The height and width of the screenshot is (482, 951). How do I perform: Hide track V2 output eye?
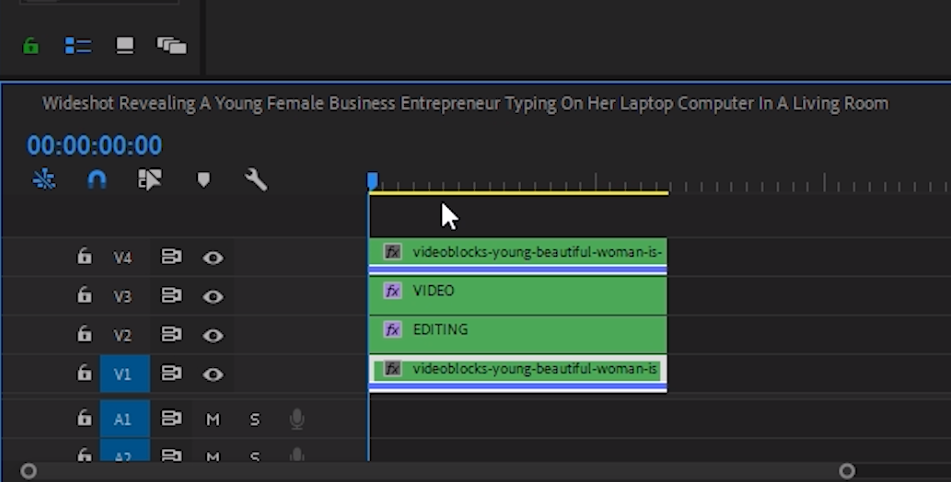(213, 335)
